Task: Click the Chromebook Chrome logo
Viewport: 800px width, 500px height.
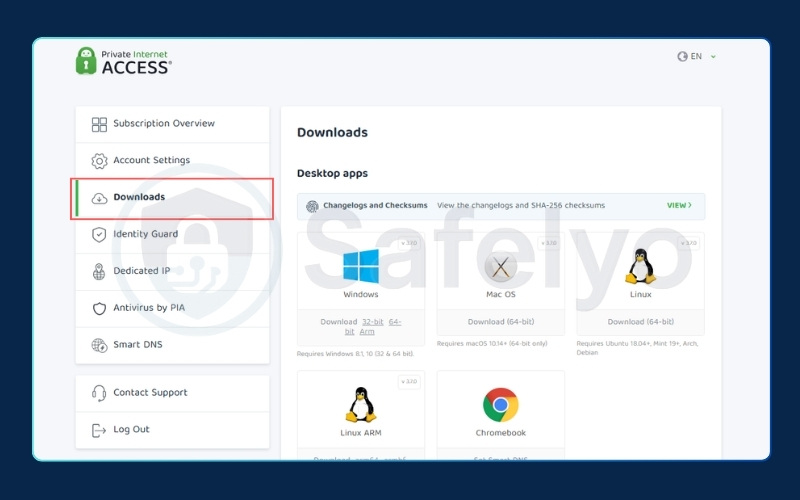Action: click(500, 404)
